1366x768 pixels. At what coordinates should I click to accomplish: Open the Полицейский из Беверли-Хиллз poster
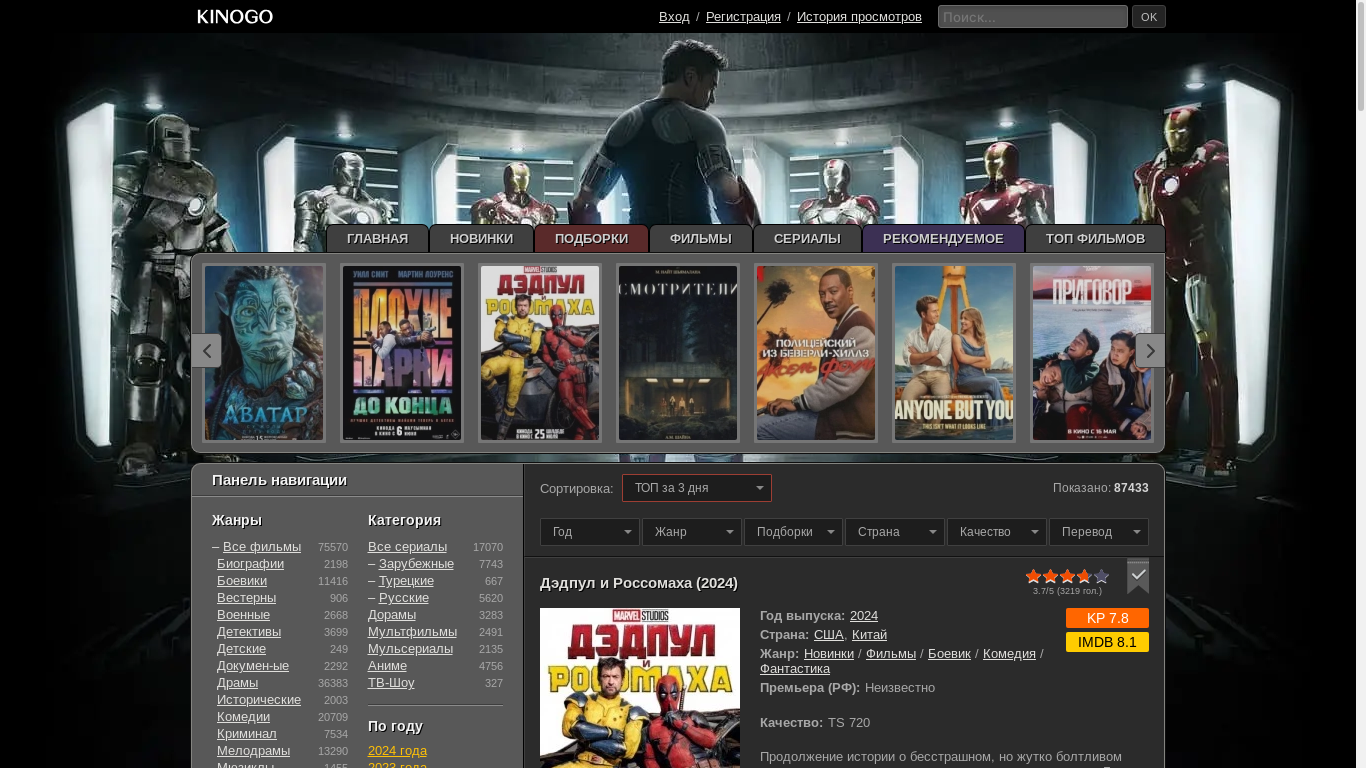click(x=816, y=353)
